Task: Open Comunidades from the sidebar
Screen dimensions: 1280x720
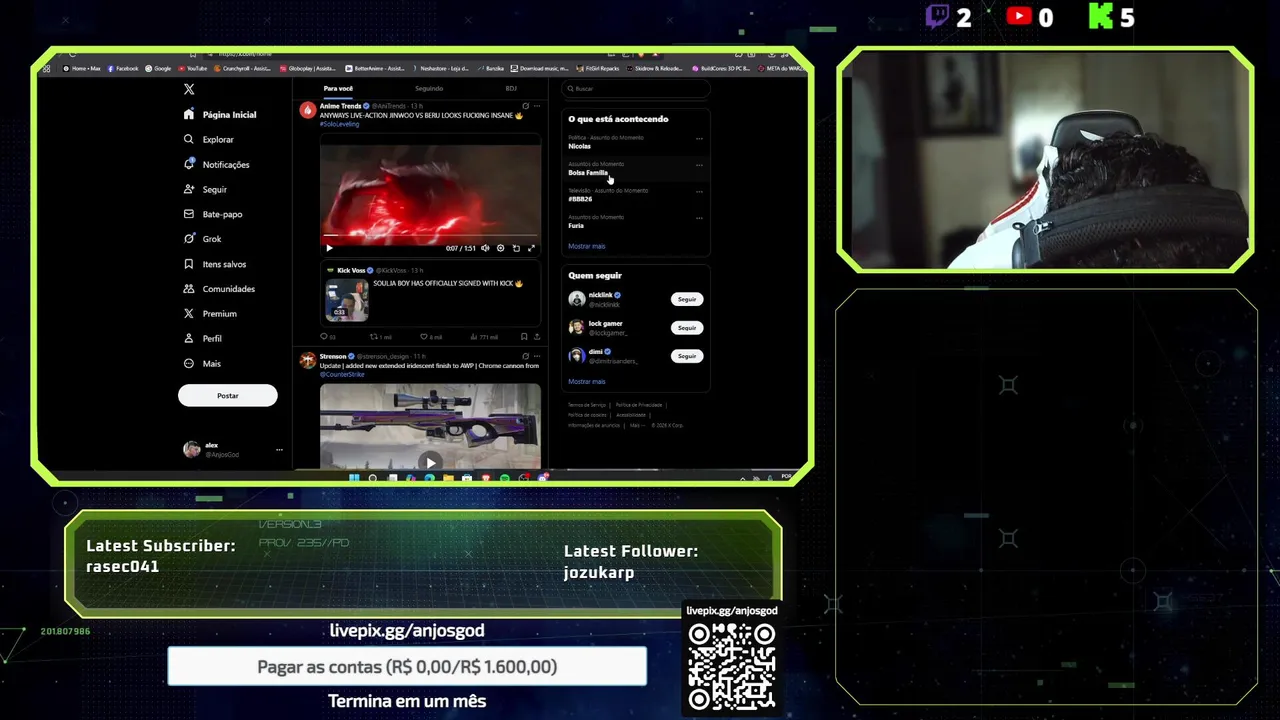Action: pyautogui.click(x=229, y=289)
